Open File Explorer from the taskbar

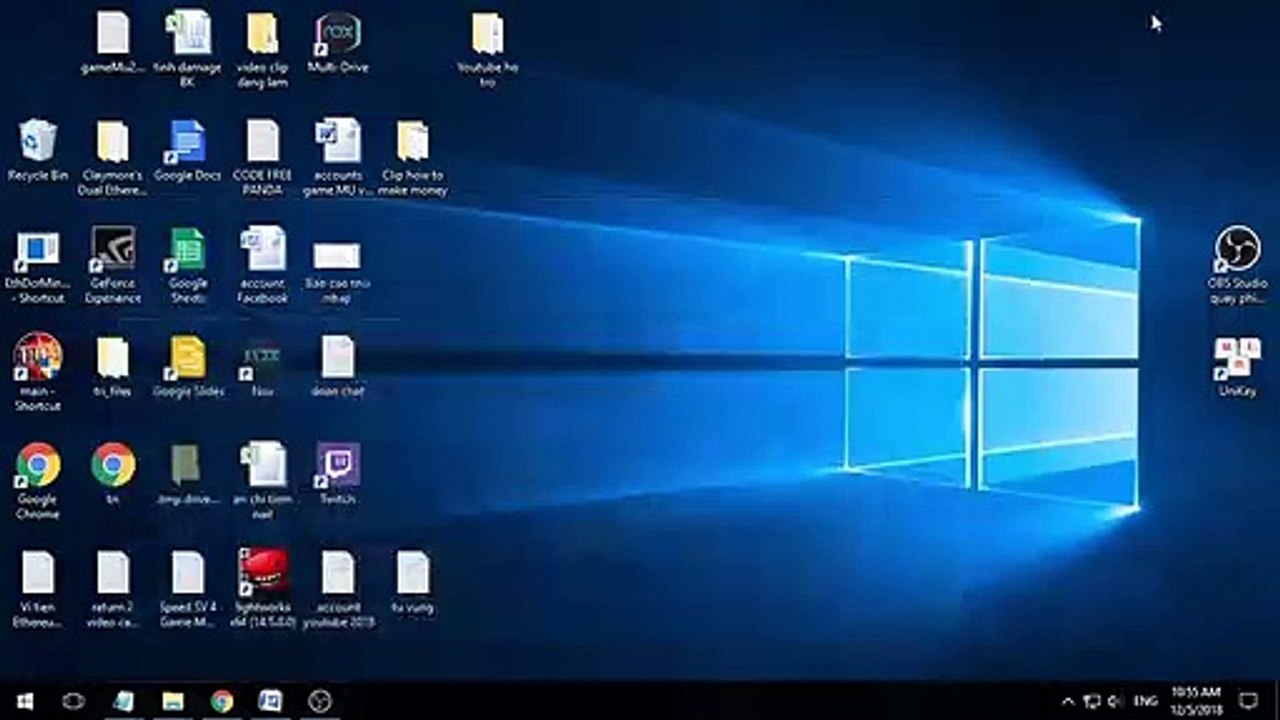[x=173, y=701]
